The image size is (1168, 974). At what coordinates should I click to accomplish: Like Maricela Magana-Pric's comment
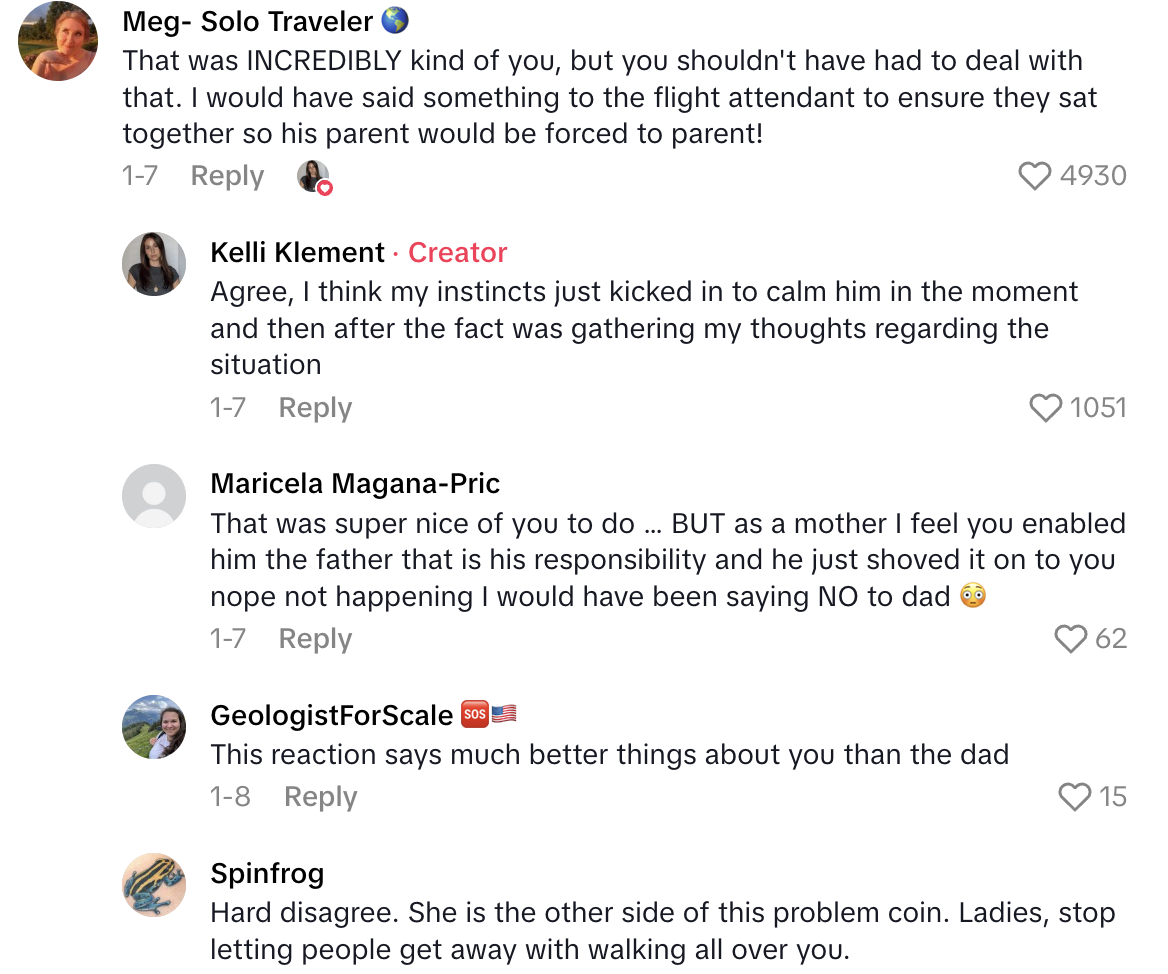[x=1071, y=639]
